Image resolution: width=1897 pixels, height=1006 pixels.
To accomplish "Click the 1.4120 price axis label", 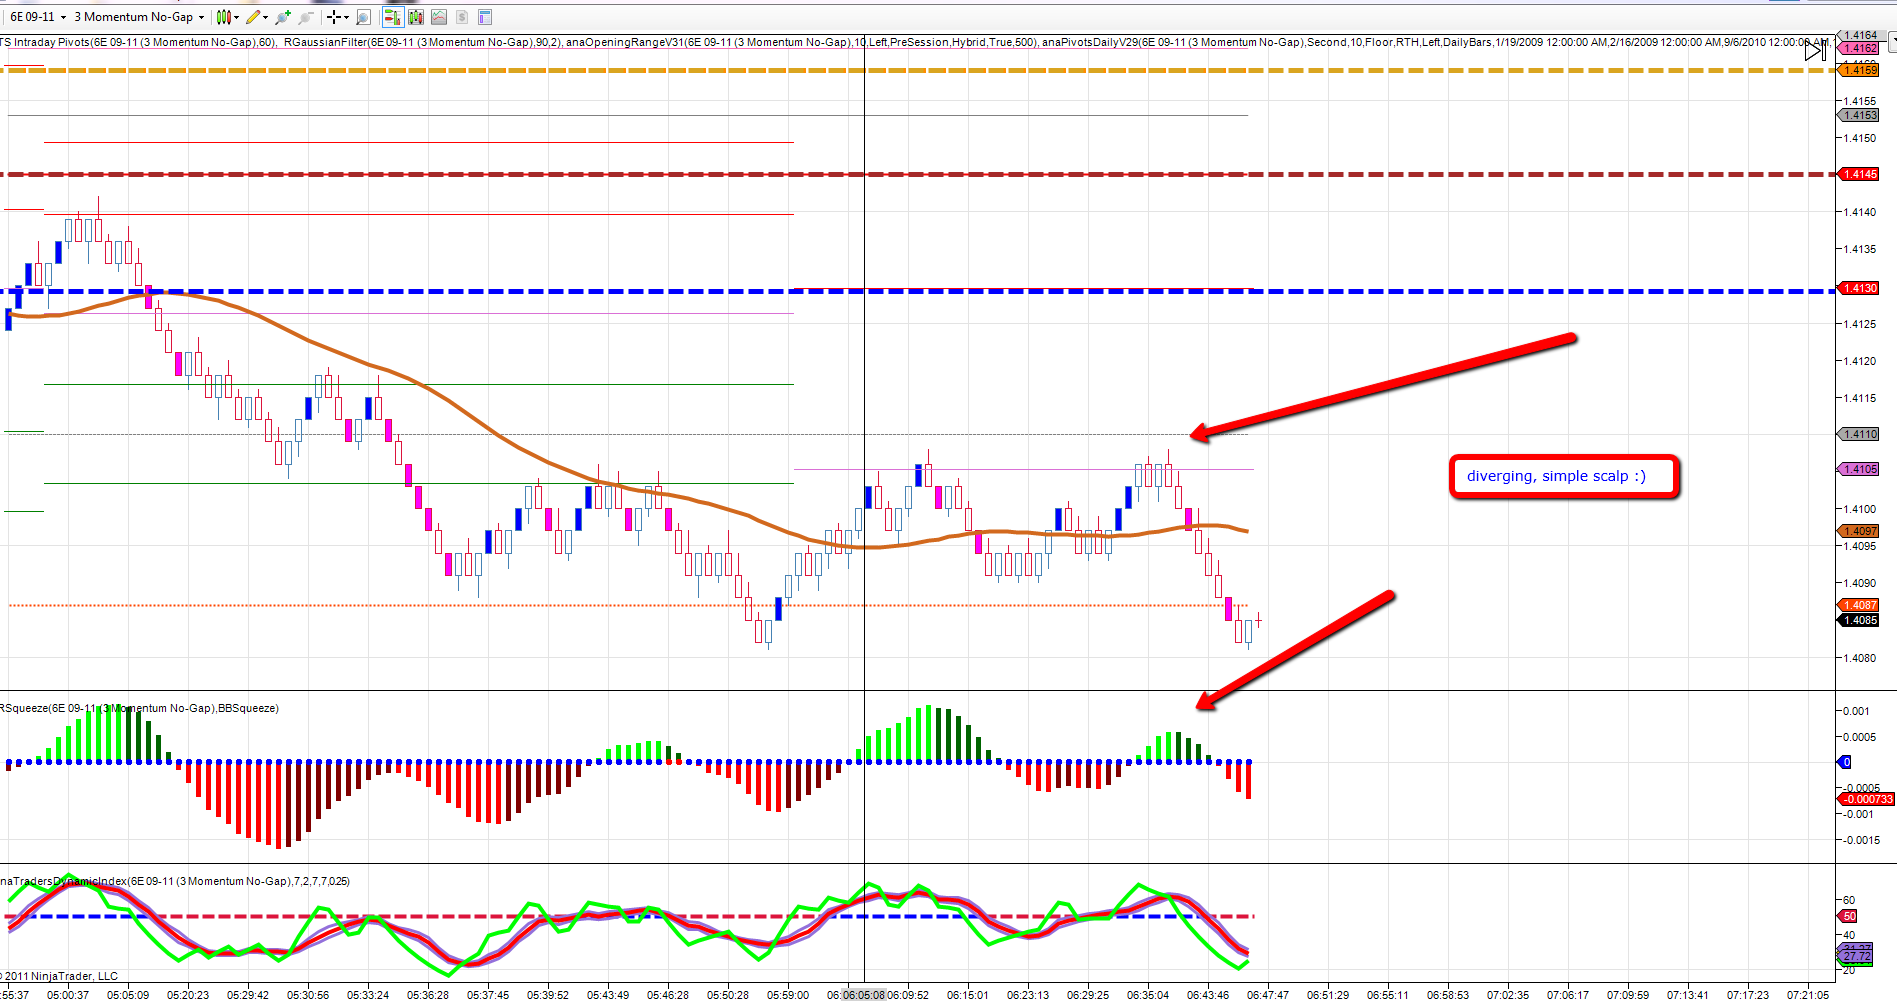I will point(1860,361).
